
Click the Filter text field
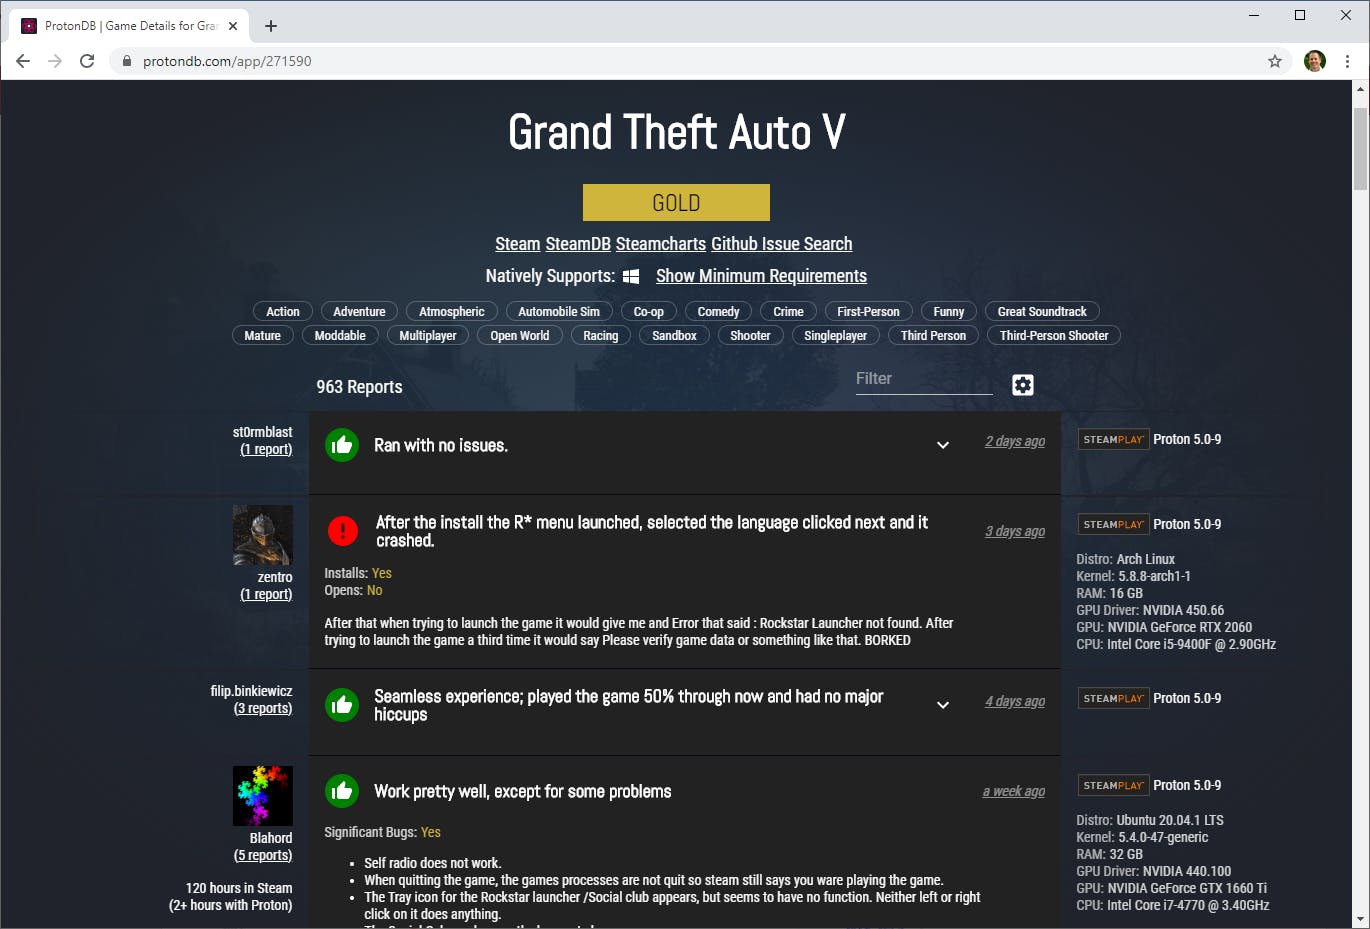924,380
